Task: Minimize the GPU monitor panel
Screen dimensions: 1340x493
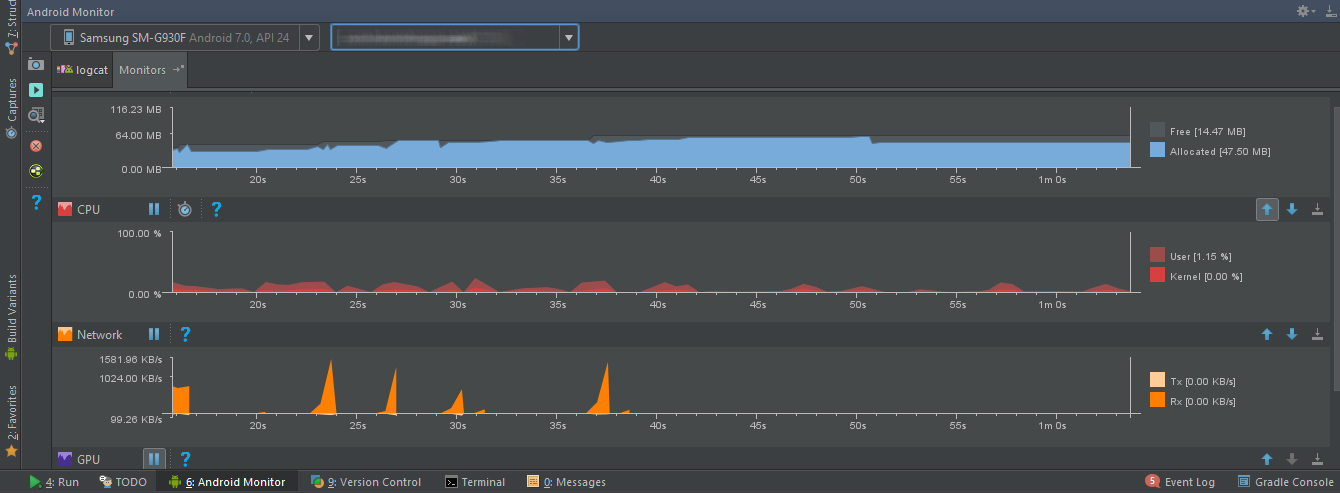Action: point(1317,459)
